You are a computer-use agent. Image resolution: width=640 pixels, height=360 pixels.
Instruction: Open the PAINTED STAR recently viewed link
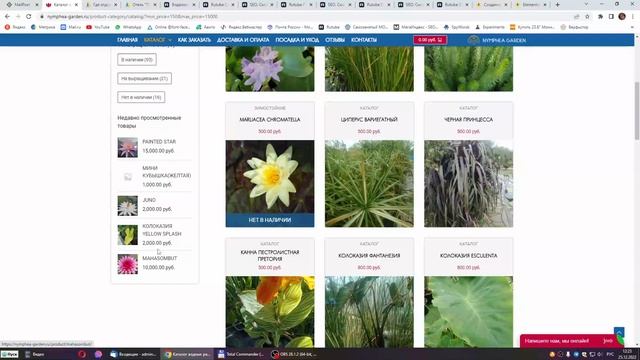pyautogui.click(x=159, y=142)
